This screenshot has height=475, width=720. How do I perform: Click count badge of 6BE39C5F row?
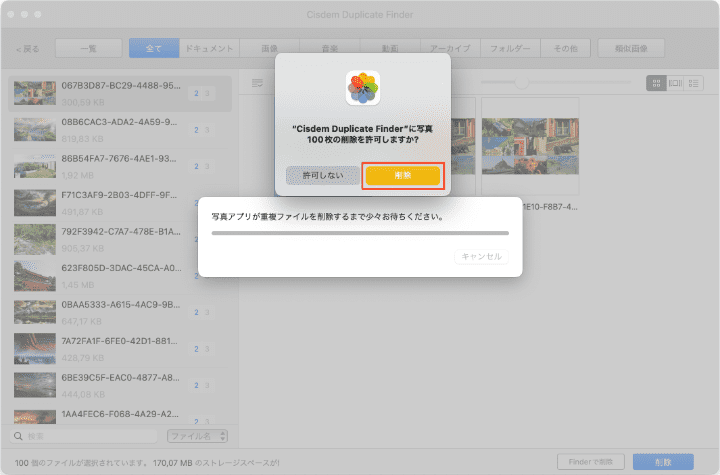point(202,385)
